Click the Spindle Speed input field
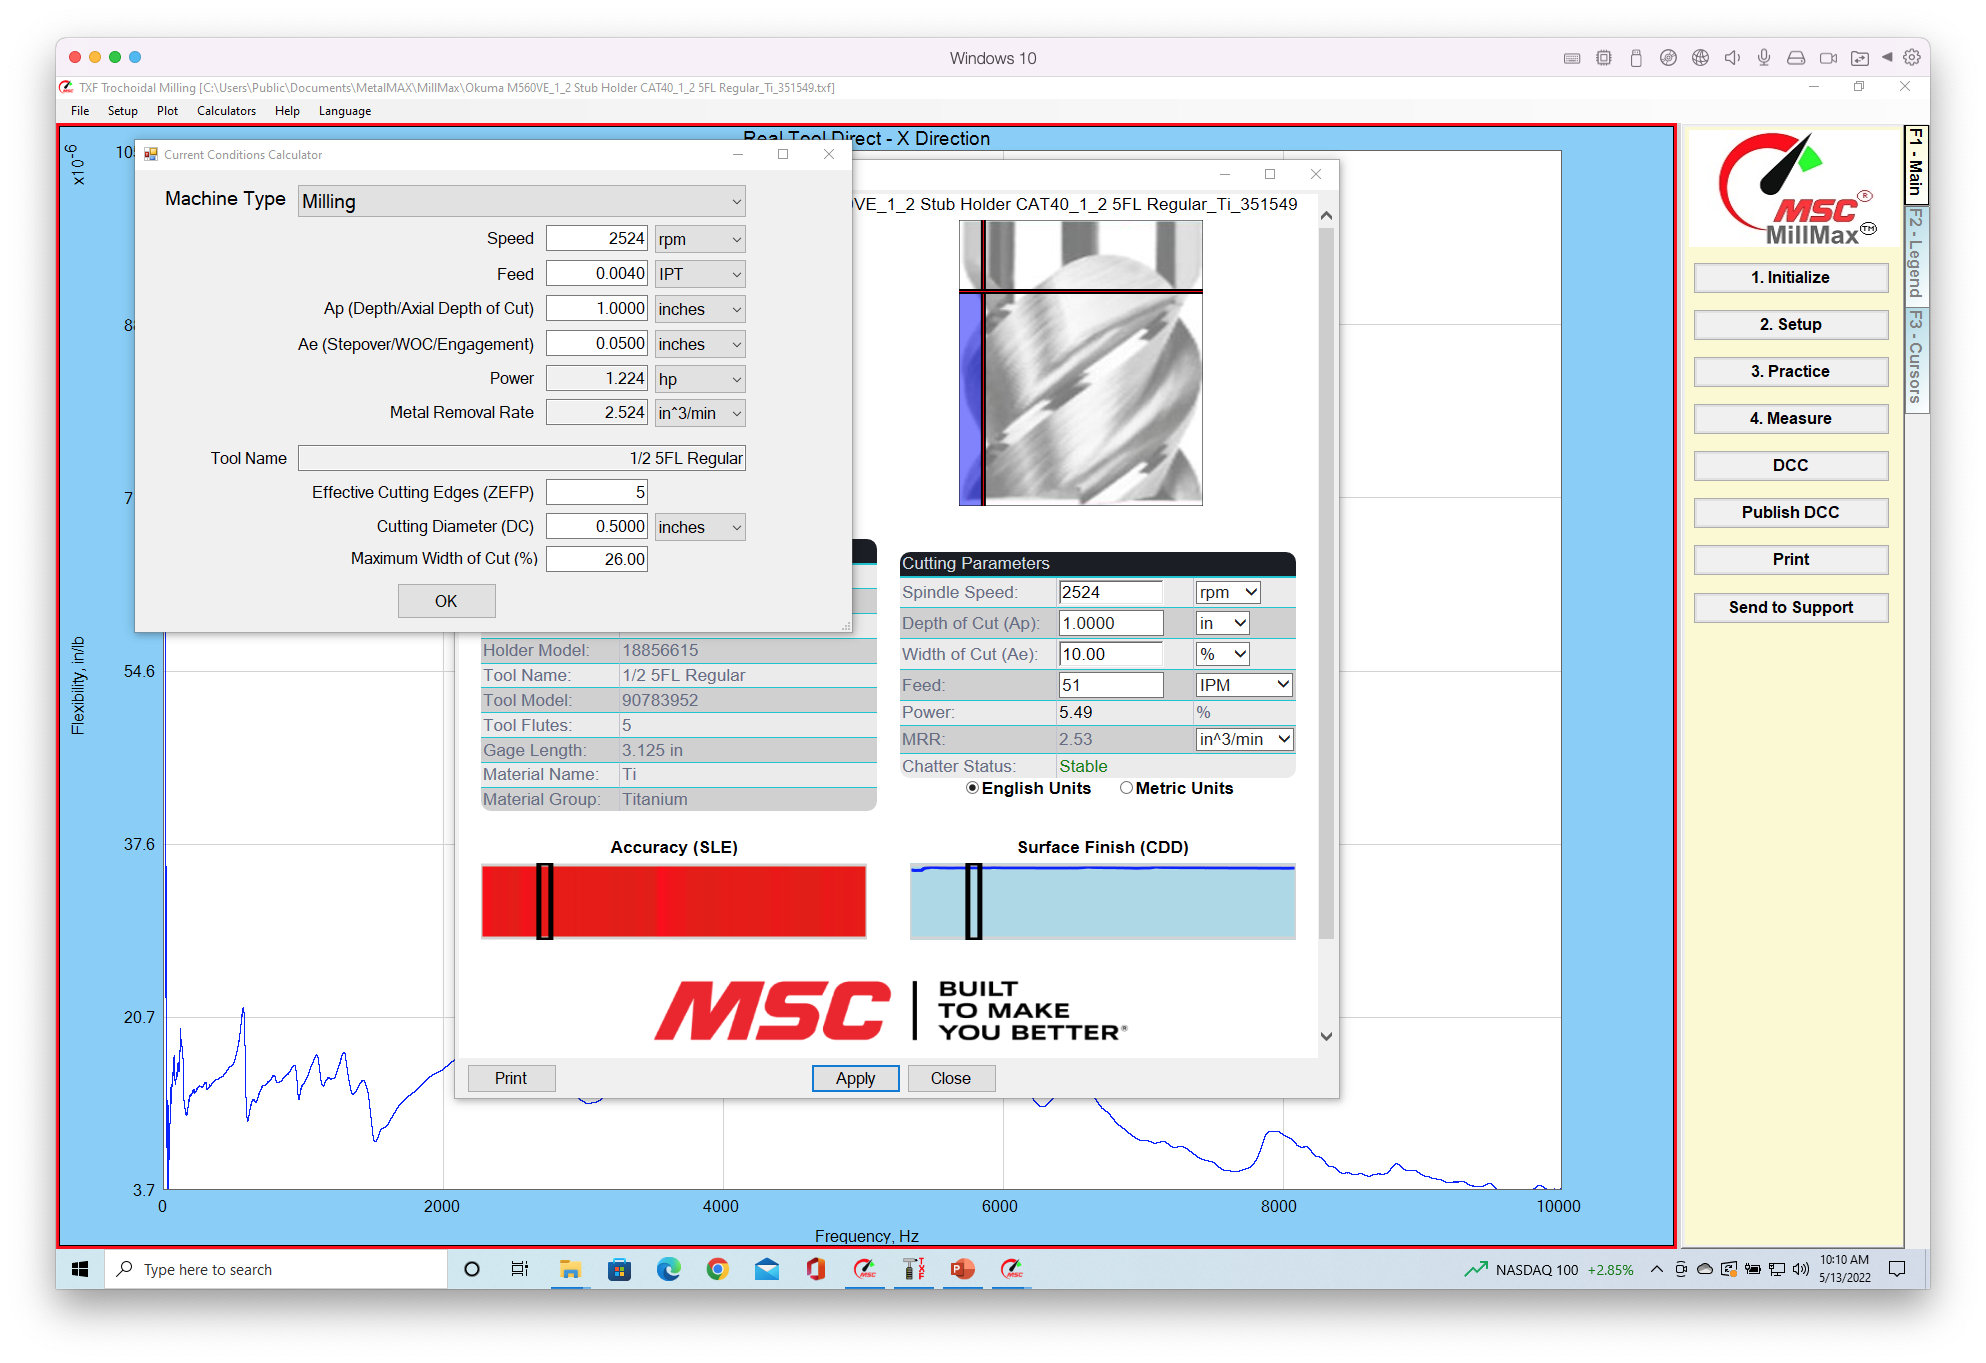Viewport: 1986px width, 1363px height. 1110,592
